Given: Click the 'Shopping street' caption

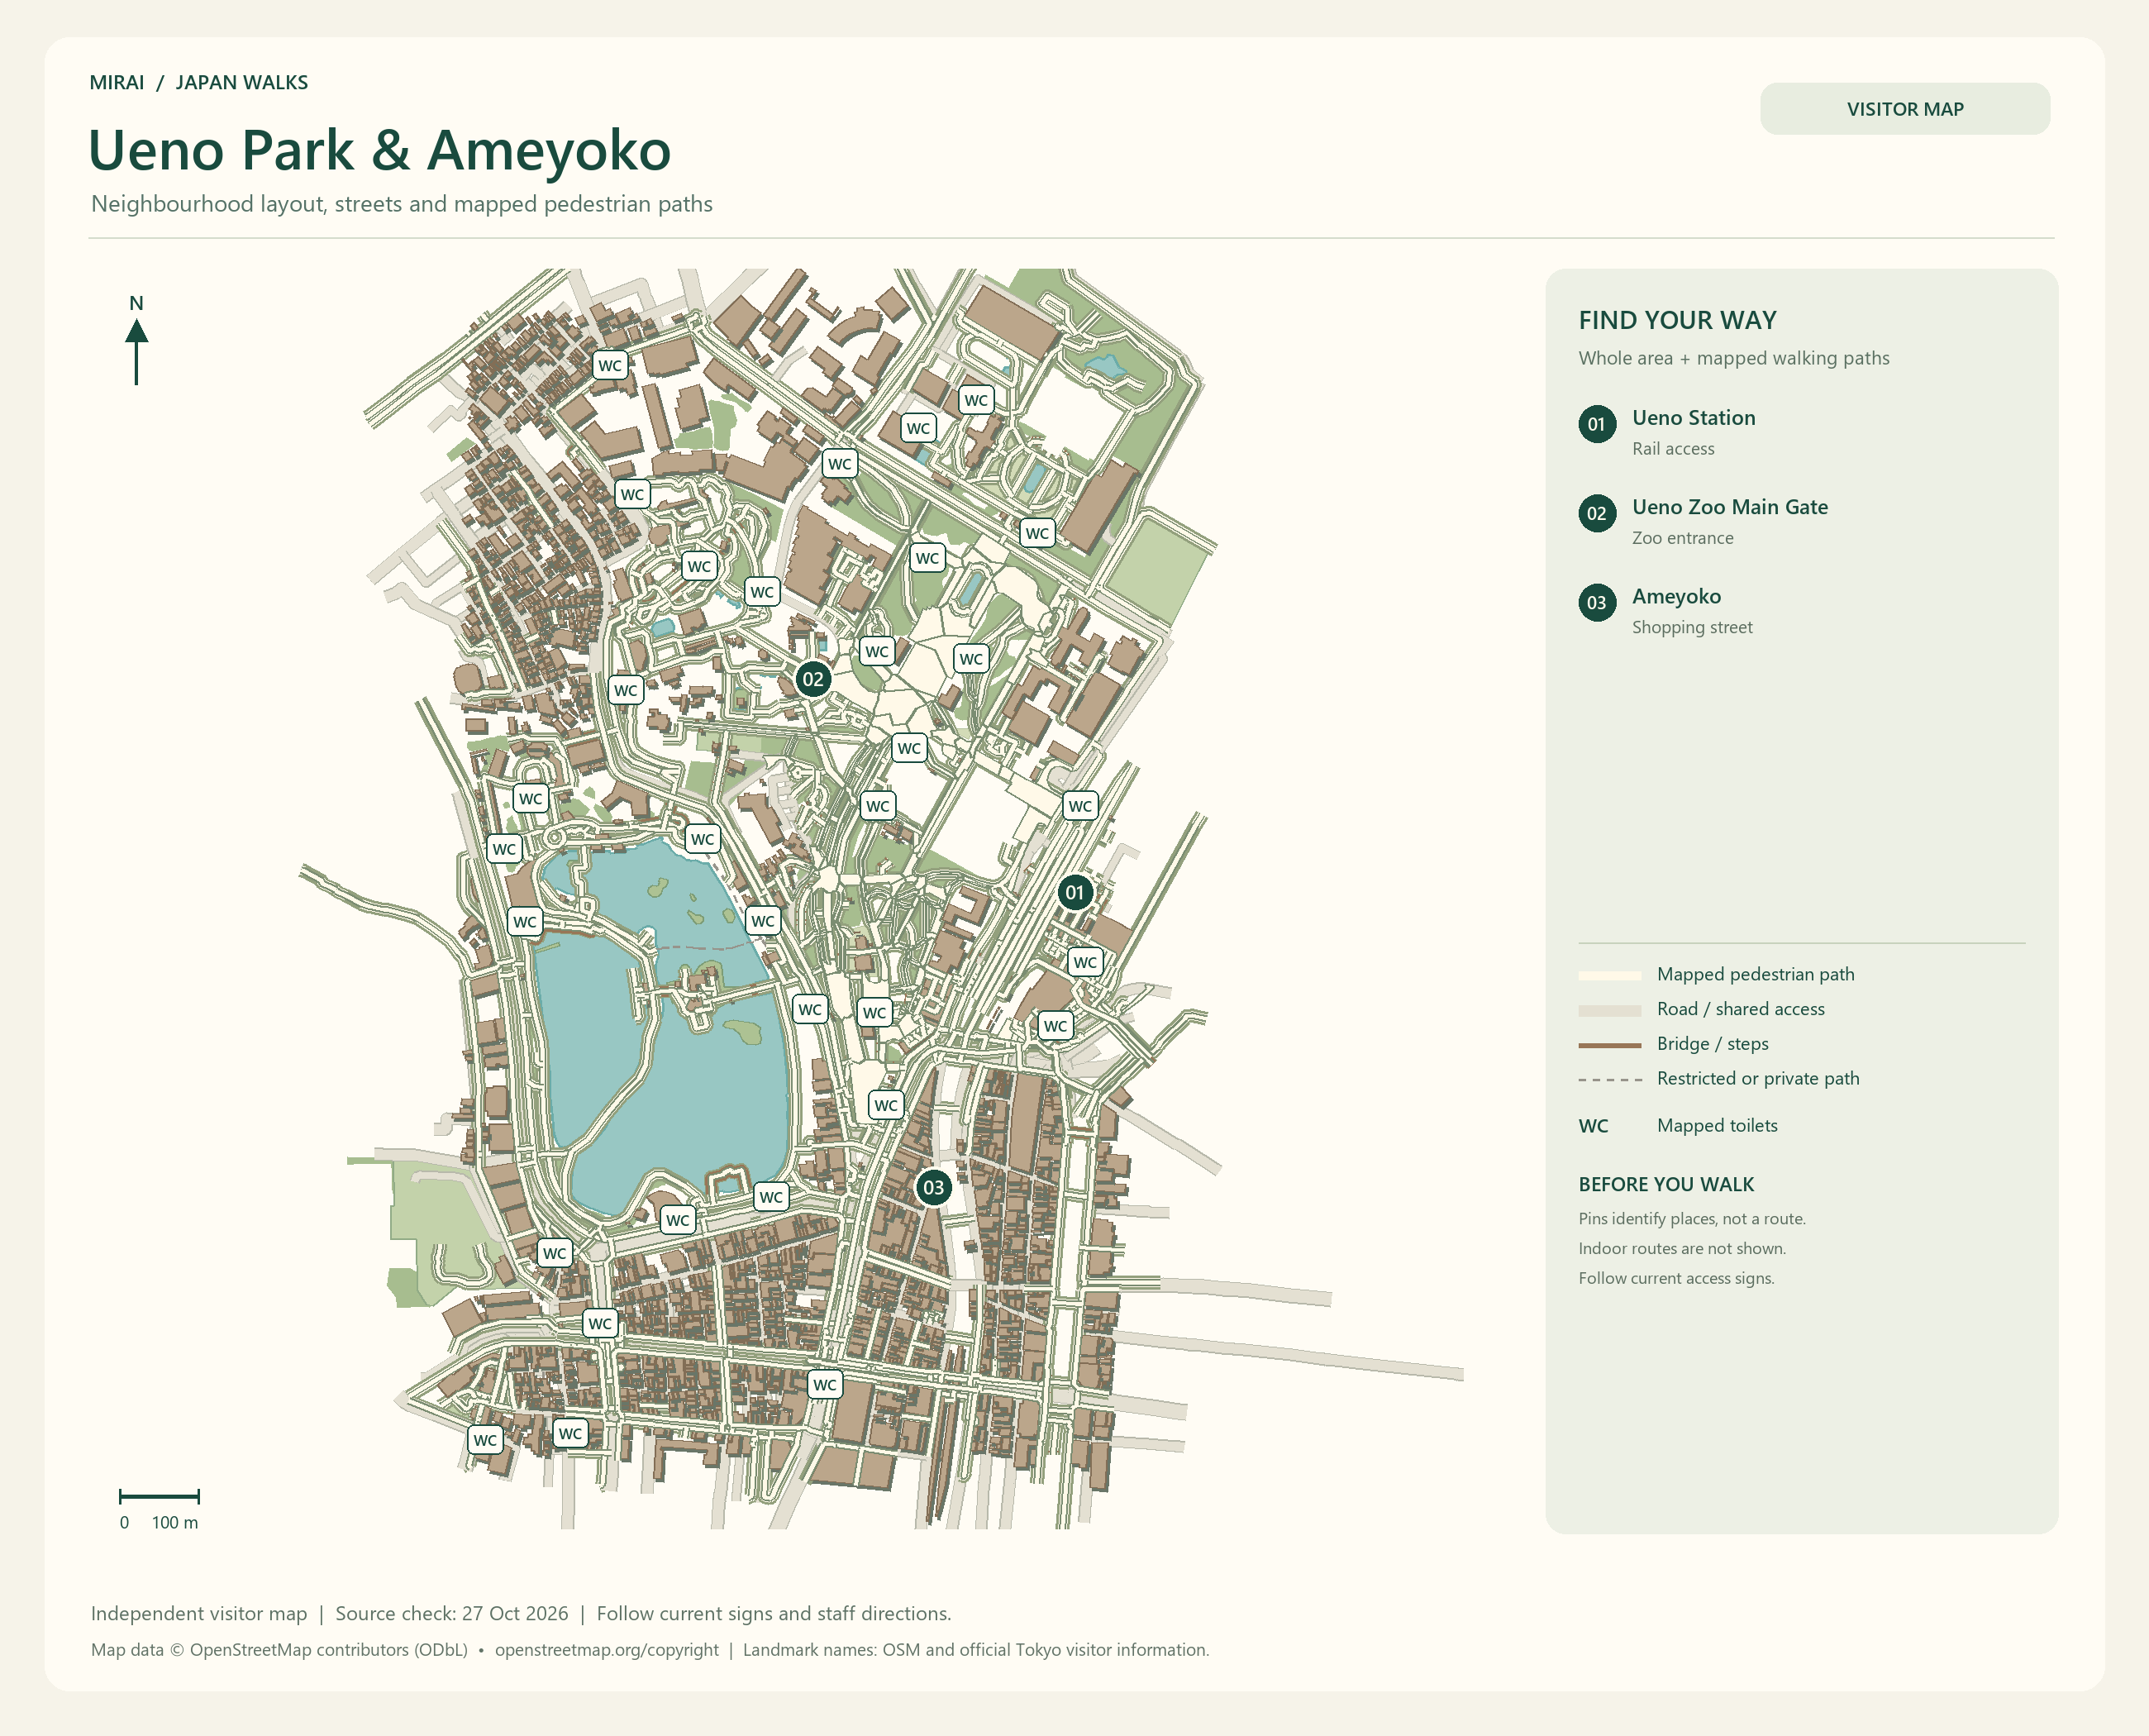Looking at the screenshot, I should [x=1692, y=628].
